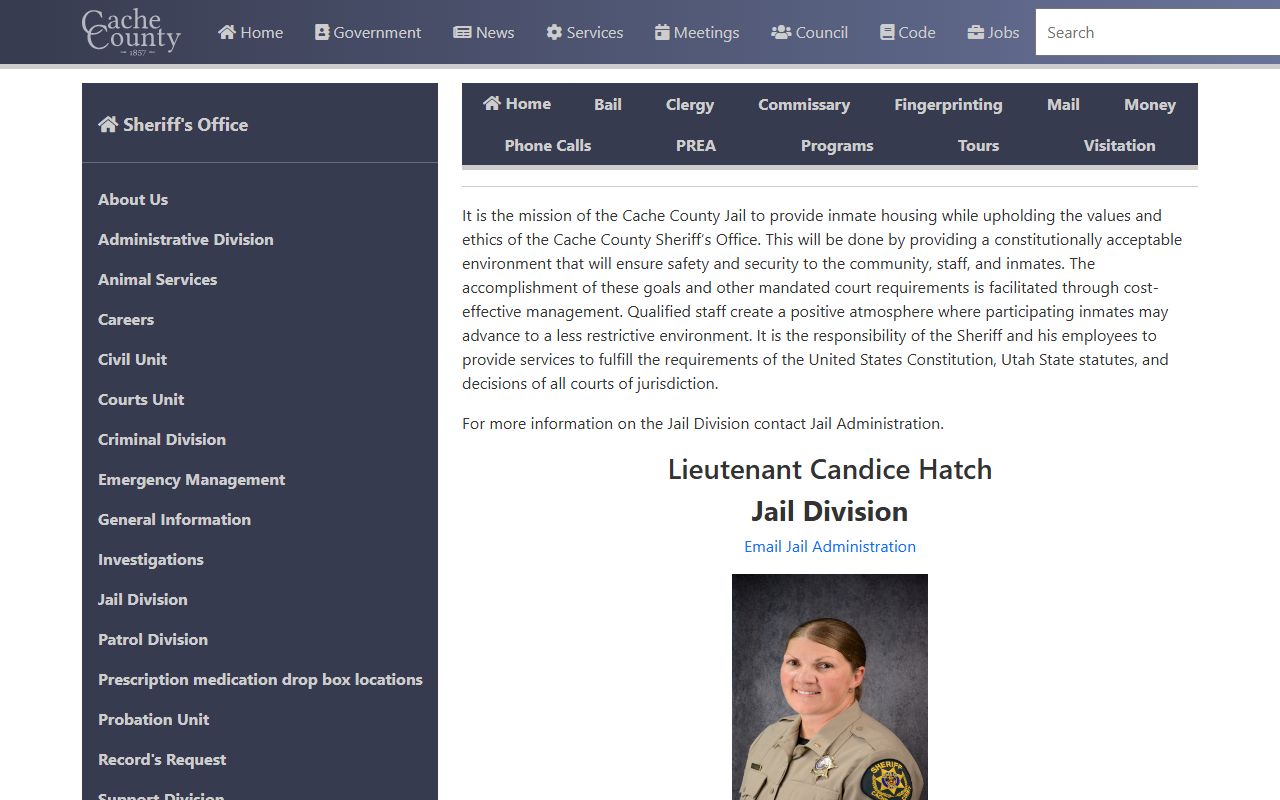Screen dimensions: 1280x800
Task: Click the Jail Division heading under the lieutenant's name
Action: [x=830, y=511]
